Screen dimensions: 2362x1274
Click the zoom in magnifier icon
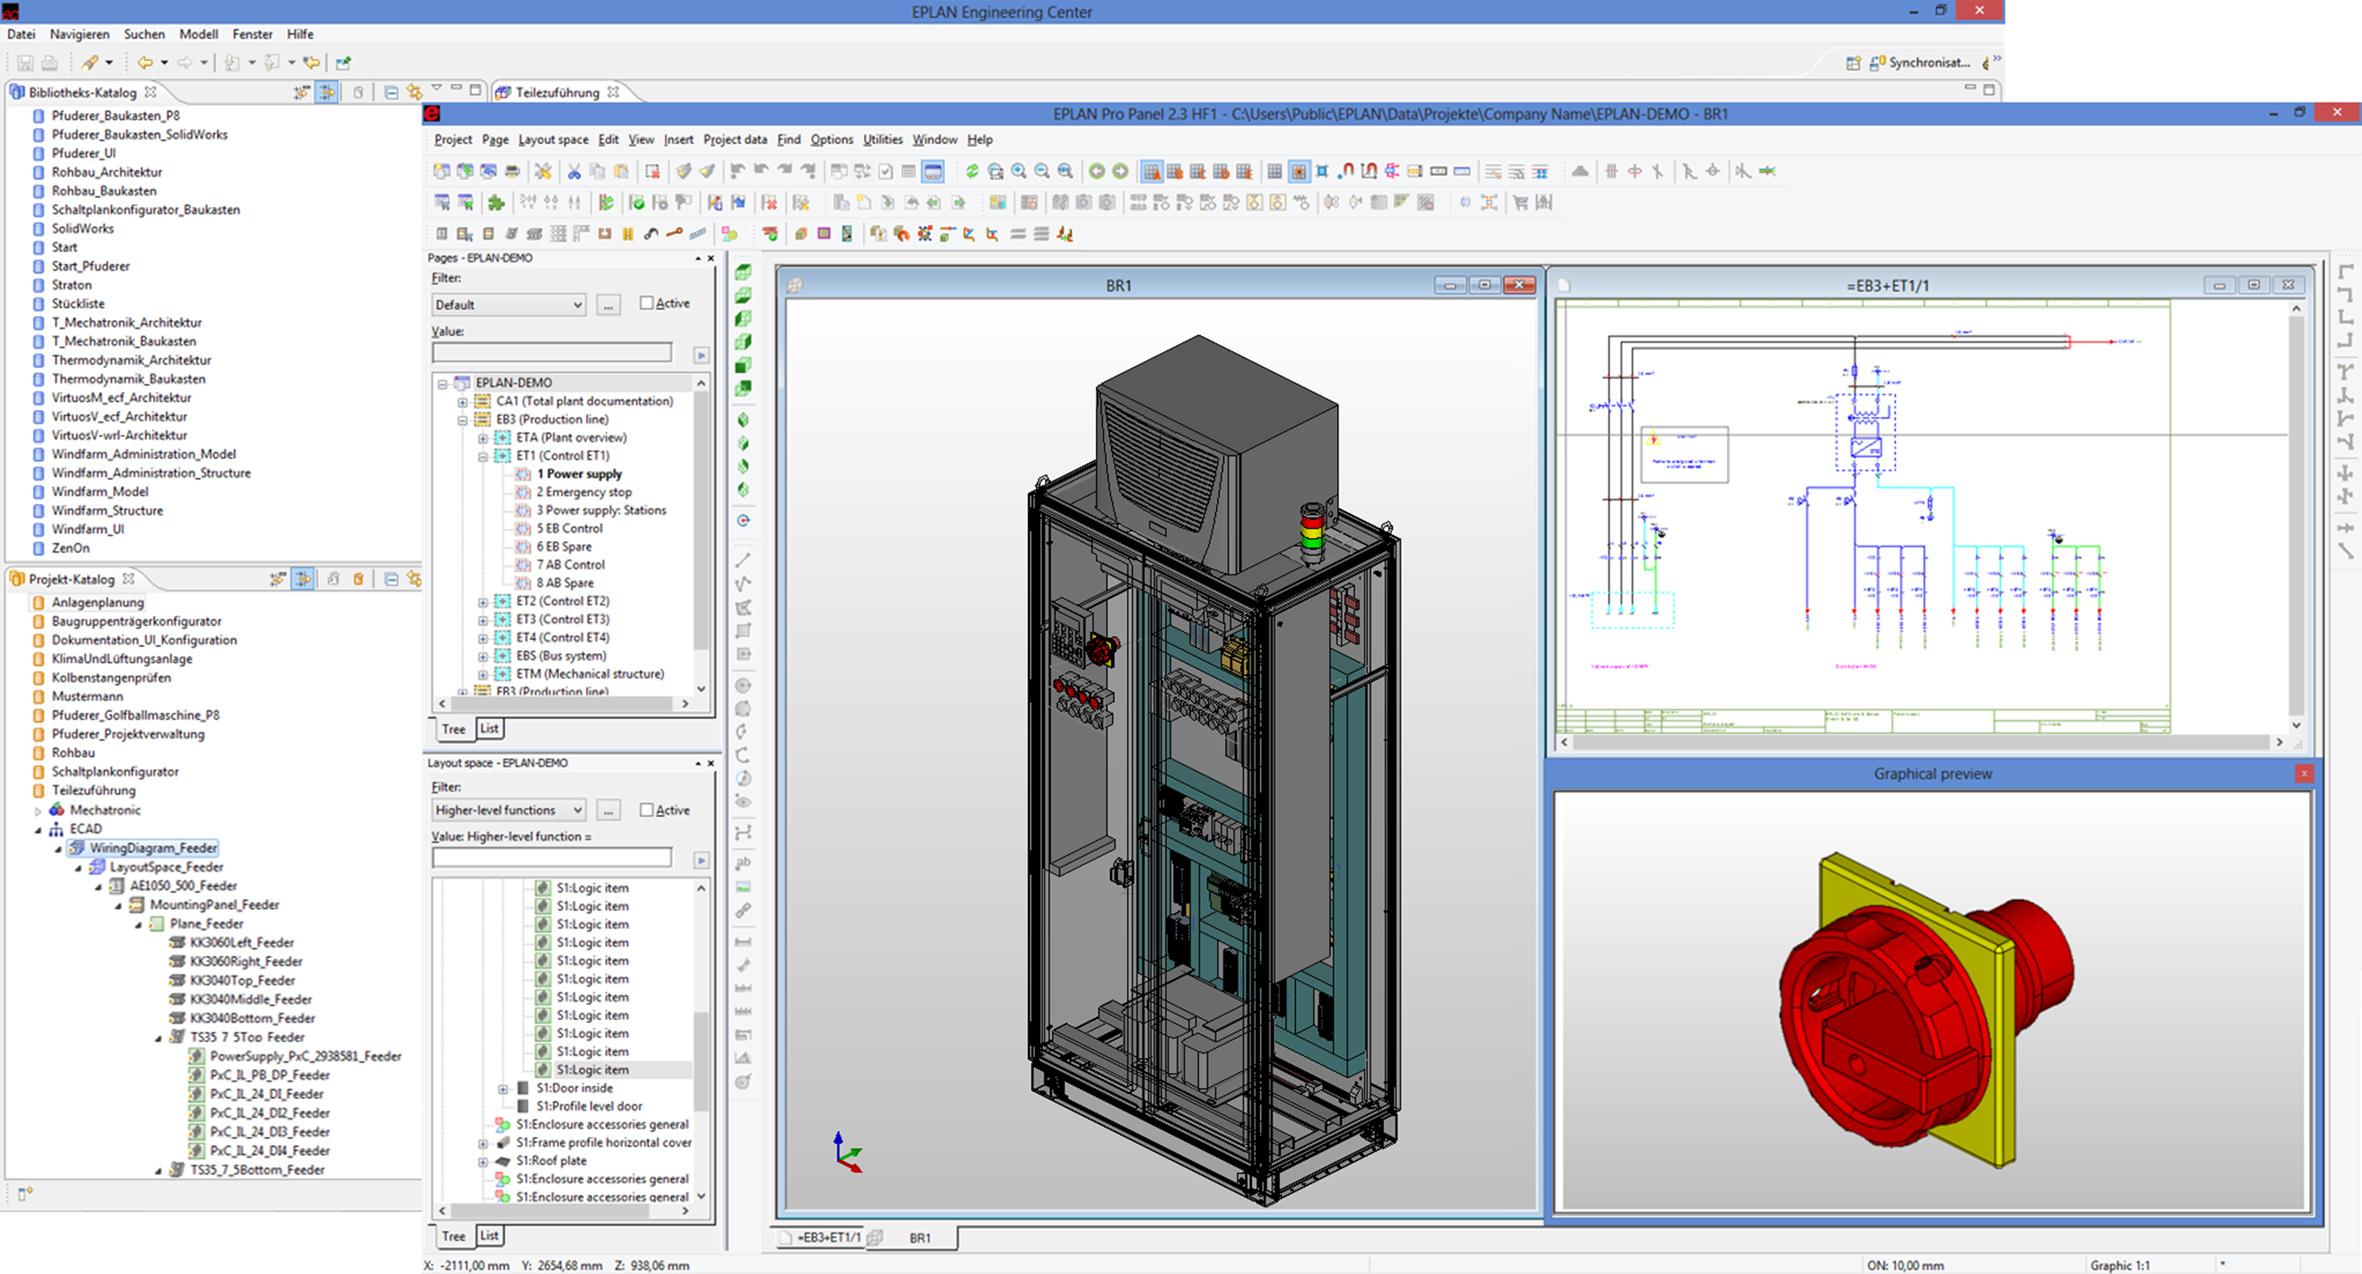coord(1019,171)
